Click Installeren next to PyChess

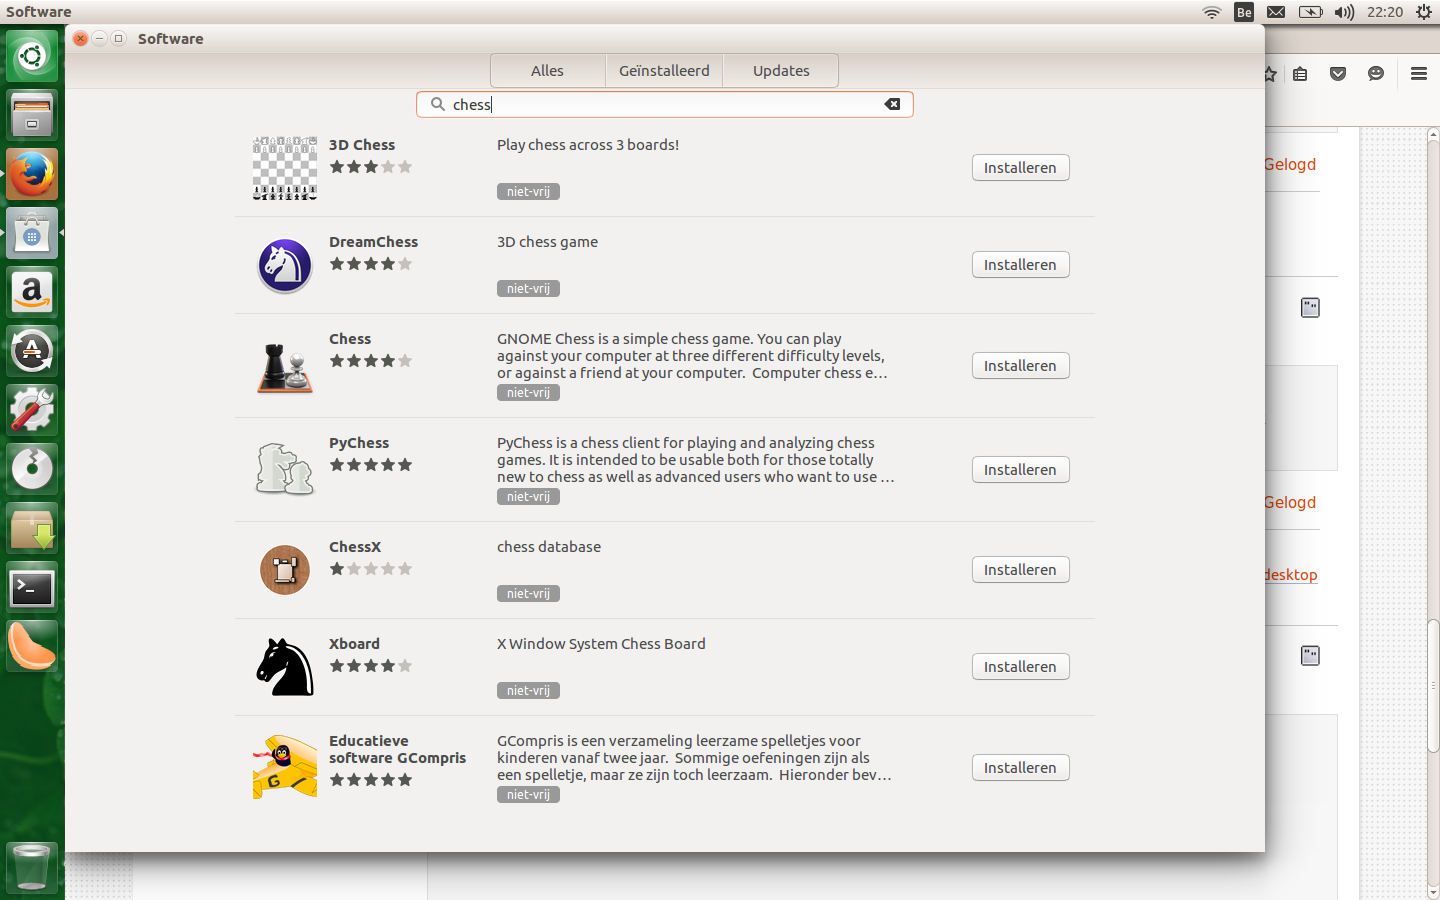pyautogui.click(x=1020, y=470)
